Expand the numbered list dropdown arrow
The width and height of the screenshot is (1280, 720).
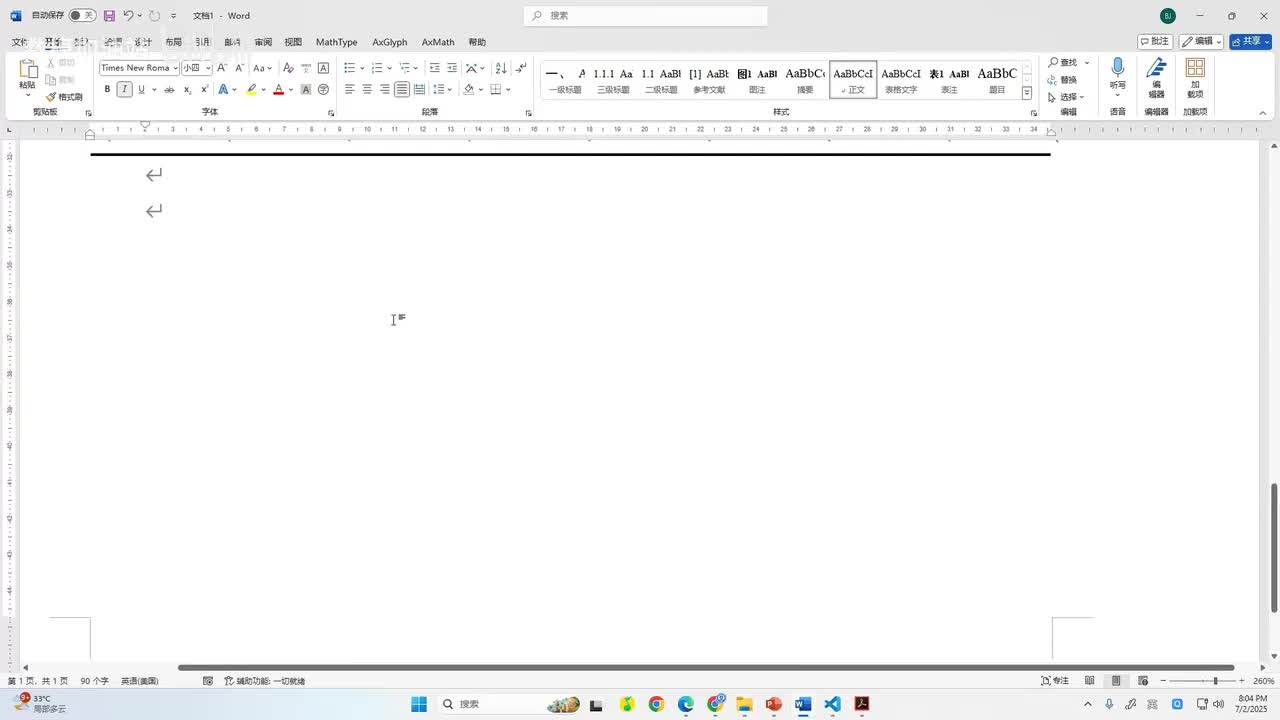(390, 68)
